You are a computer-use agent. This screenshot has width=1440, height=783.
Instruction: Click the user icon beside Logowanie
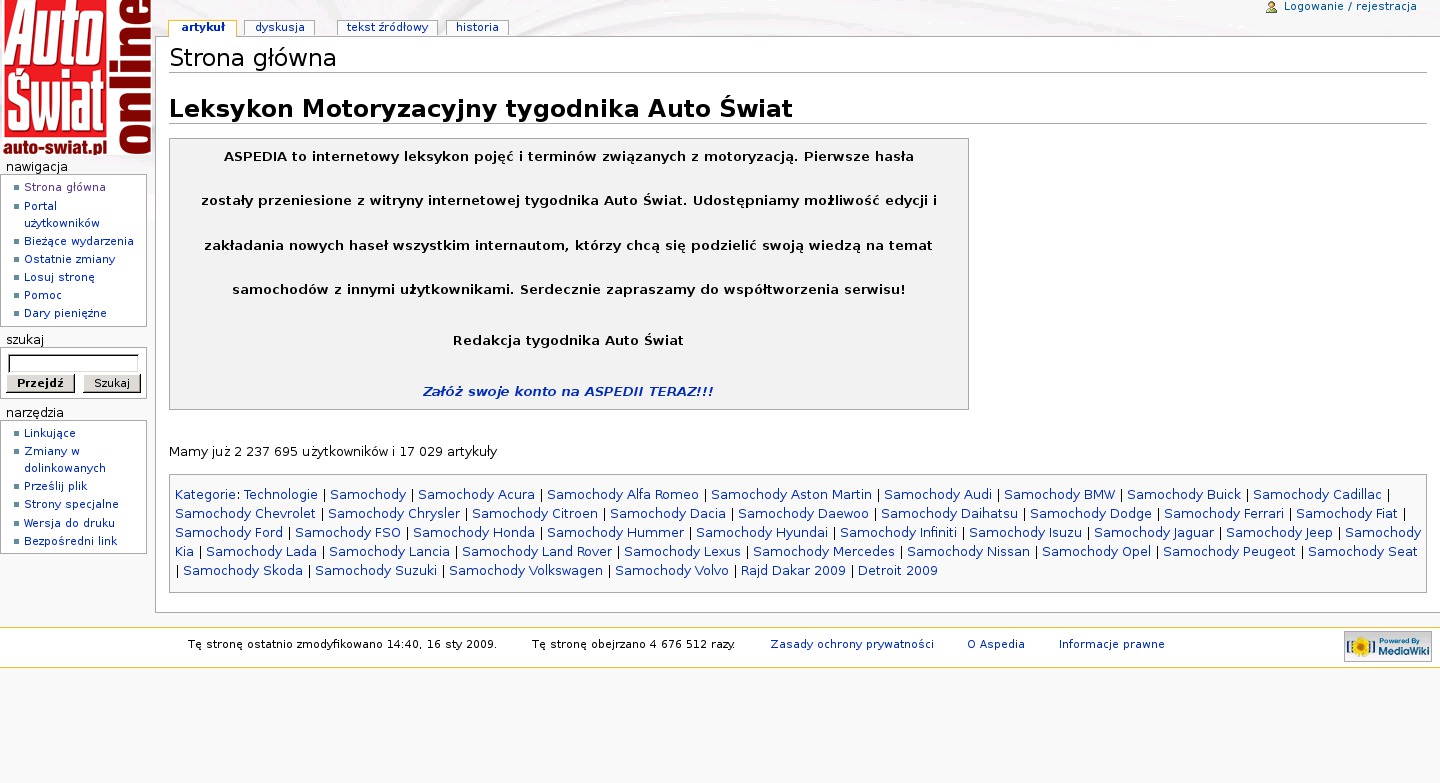point(1271,7)
